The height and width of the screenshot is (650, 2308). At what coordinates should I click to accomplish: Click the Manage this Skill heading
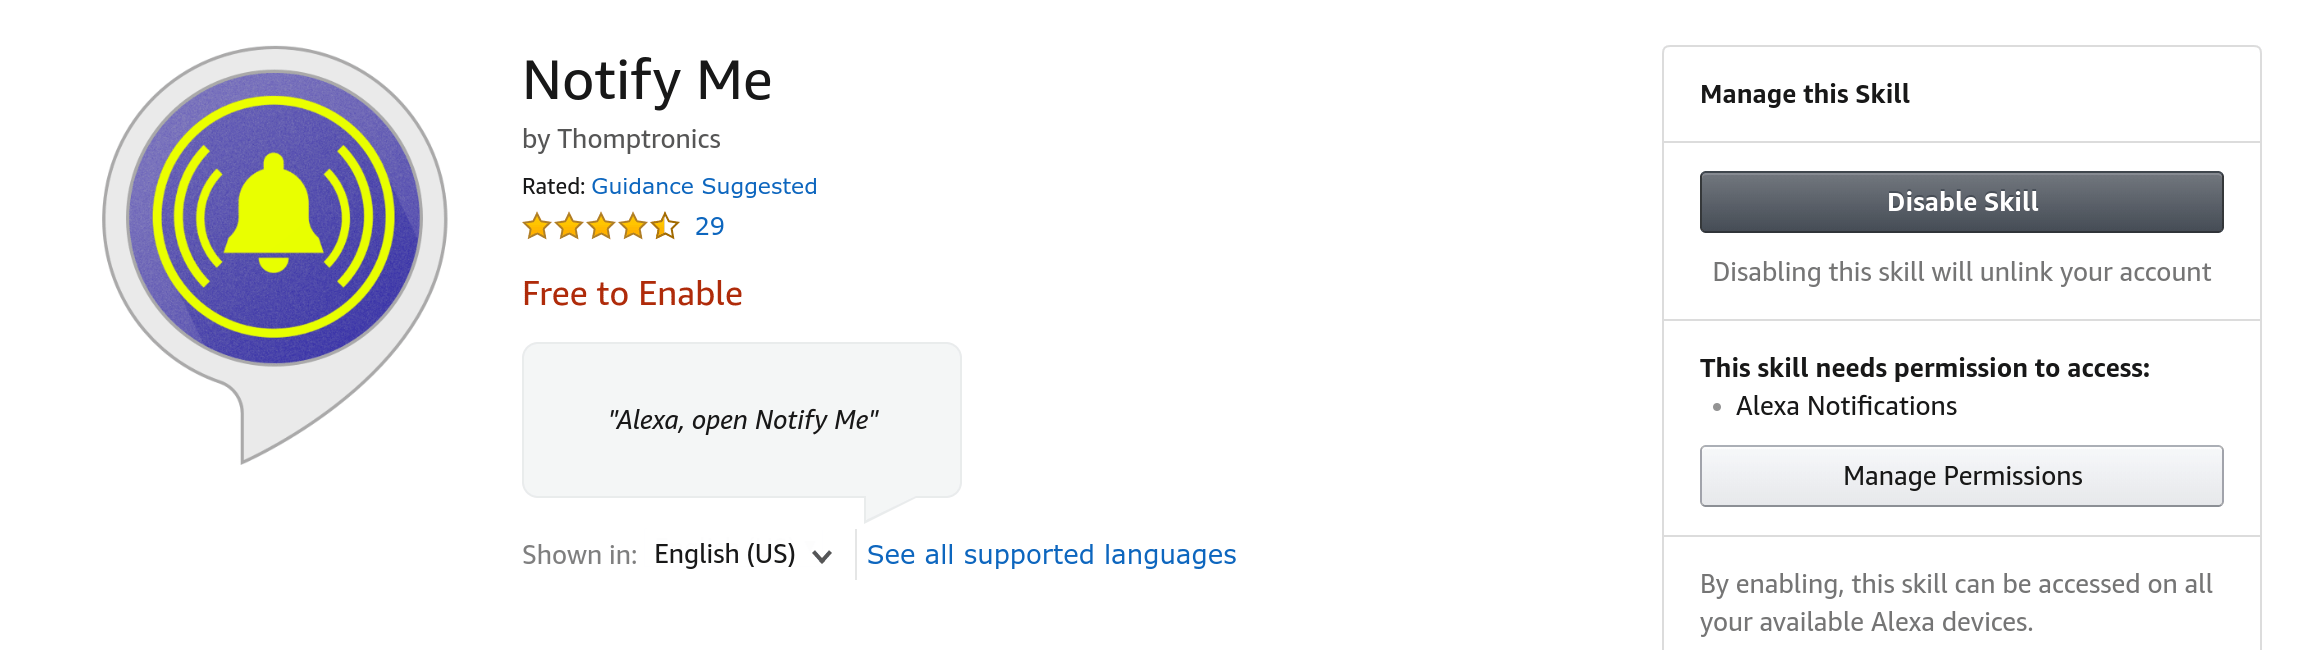coord(1804,94)
